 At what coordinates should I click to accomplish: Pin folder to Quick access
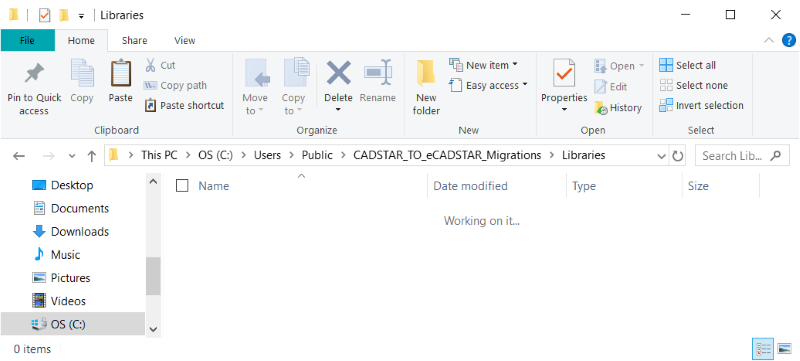[34, 88]
